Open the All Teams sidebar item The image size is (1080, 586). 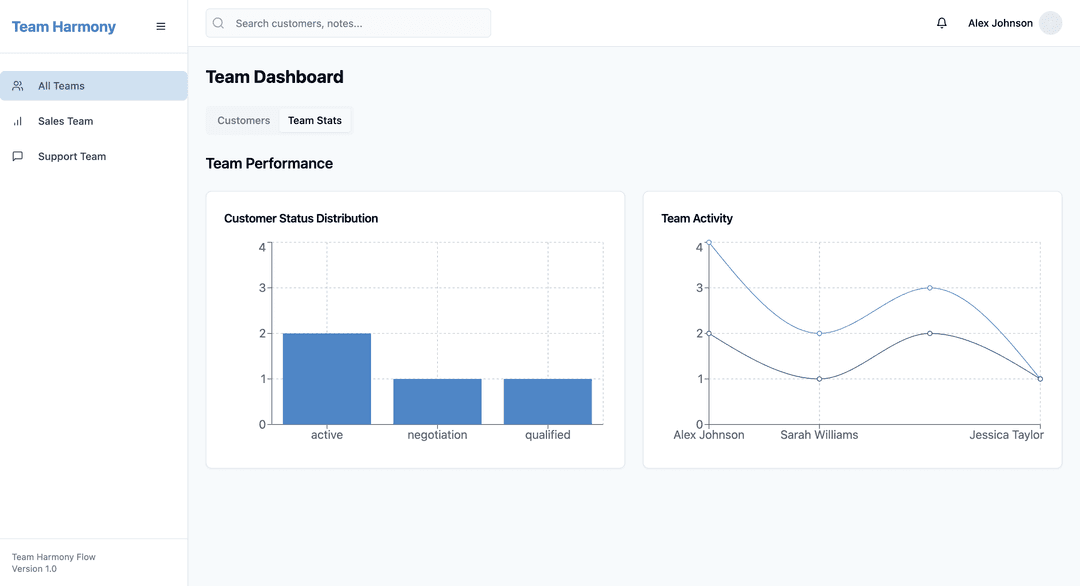point(93,86)
